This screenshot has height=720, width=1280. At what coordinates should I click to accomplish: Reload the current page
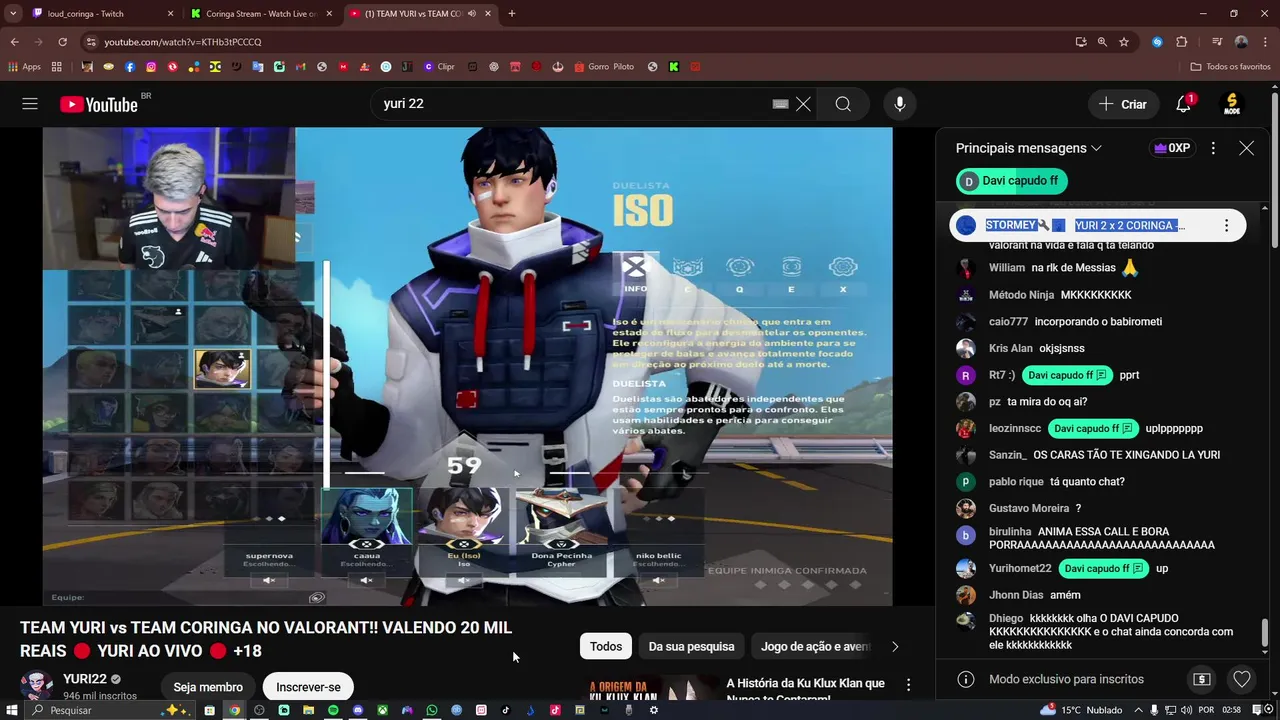click(x=62, y=42)
